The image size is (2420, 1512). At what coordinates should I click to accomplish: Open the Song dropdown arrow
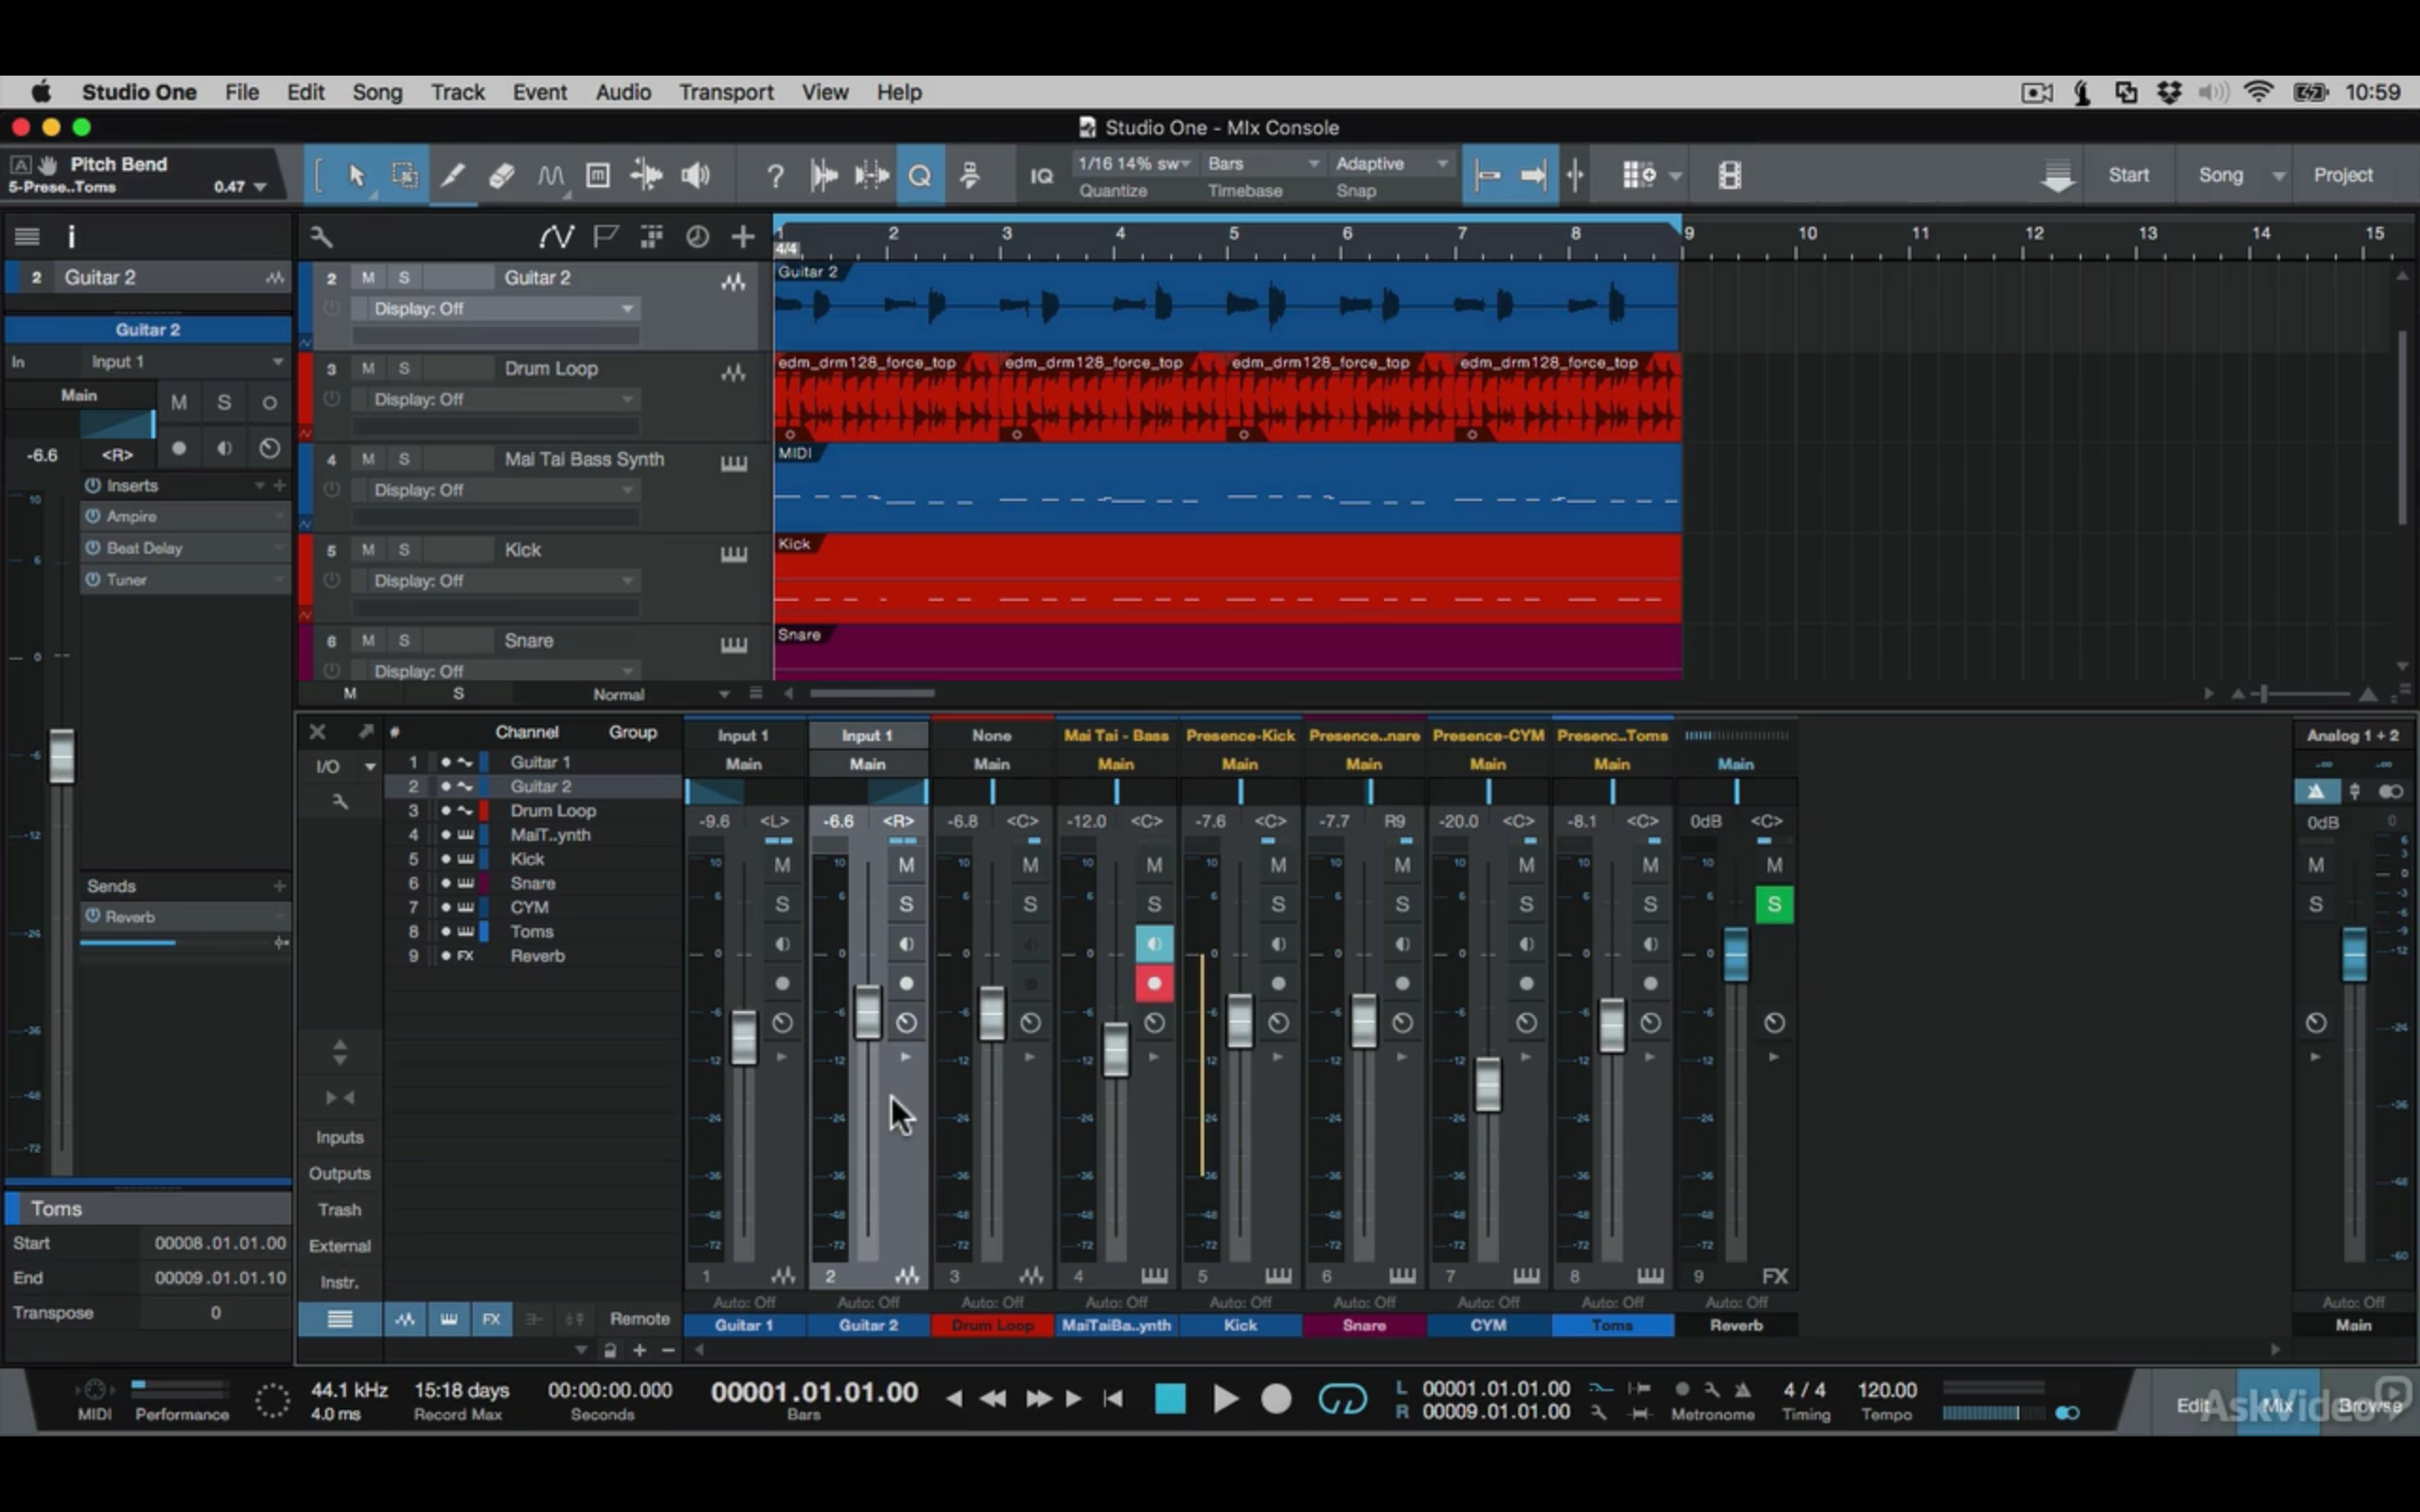pyautogui.click(x=2278, y=176)
